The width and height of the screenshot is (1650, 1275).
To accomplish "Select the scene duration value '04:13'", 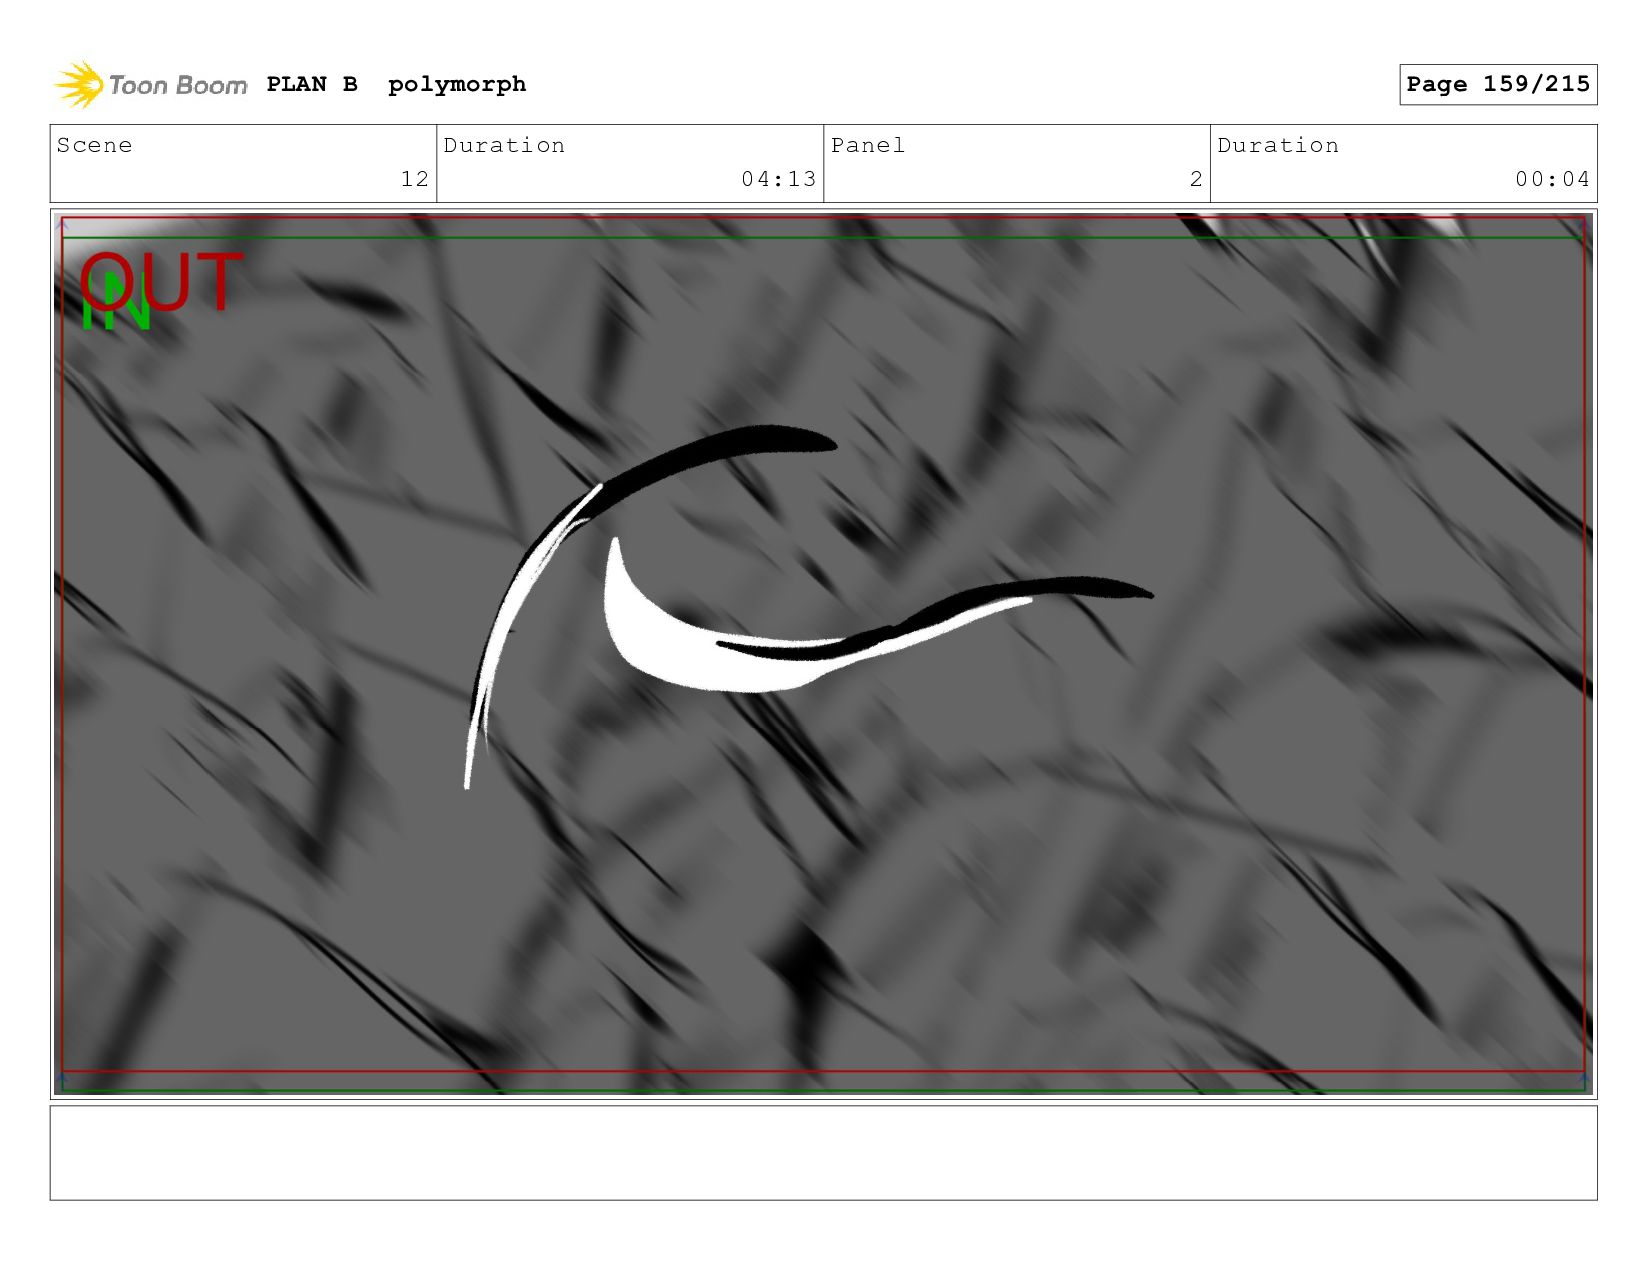I will pyautogui.click(x=779, y=179).
